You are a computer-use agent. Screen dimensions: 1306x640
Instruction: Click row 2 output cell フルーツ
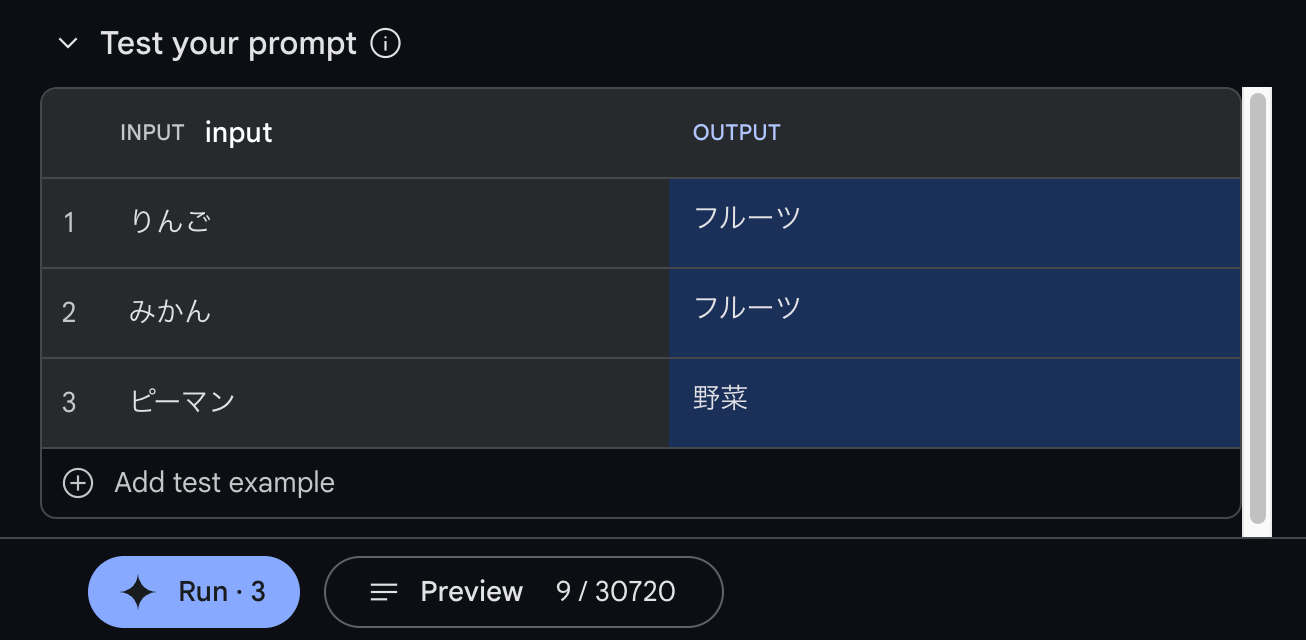pos(954,312)
